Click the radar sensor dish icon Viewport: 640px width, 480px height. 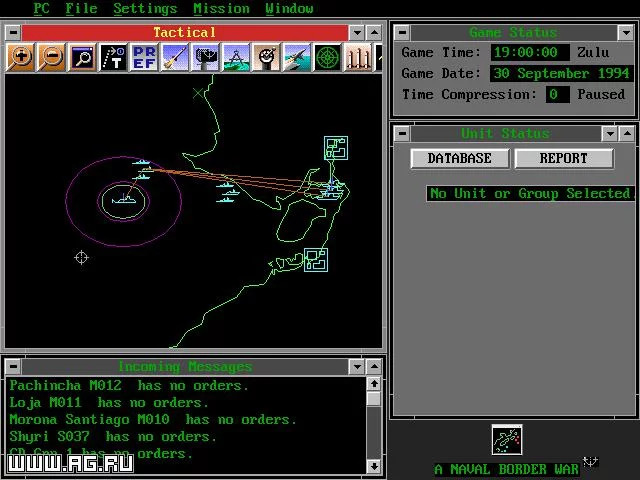point(206,58)
